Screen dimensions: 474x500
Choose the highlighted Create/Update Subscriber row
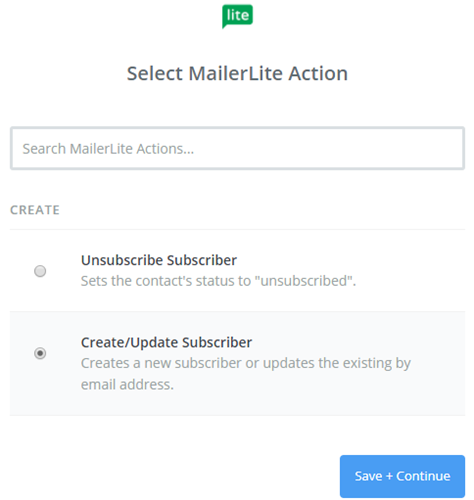coord(237,363)
